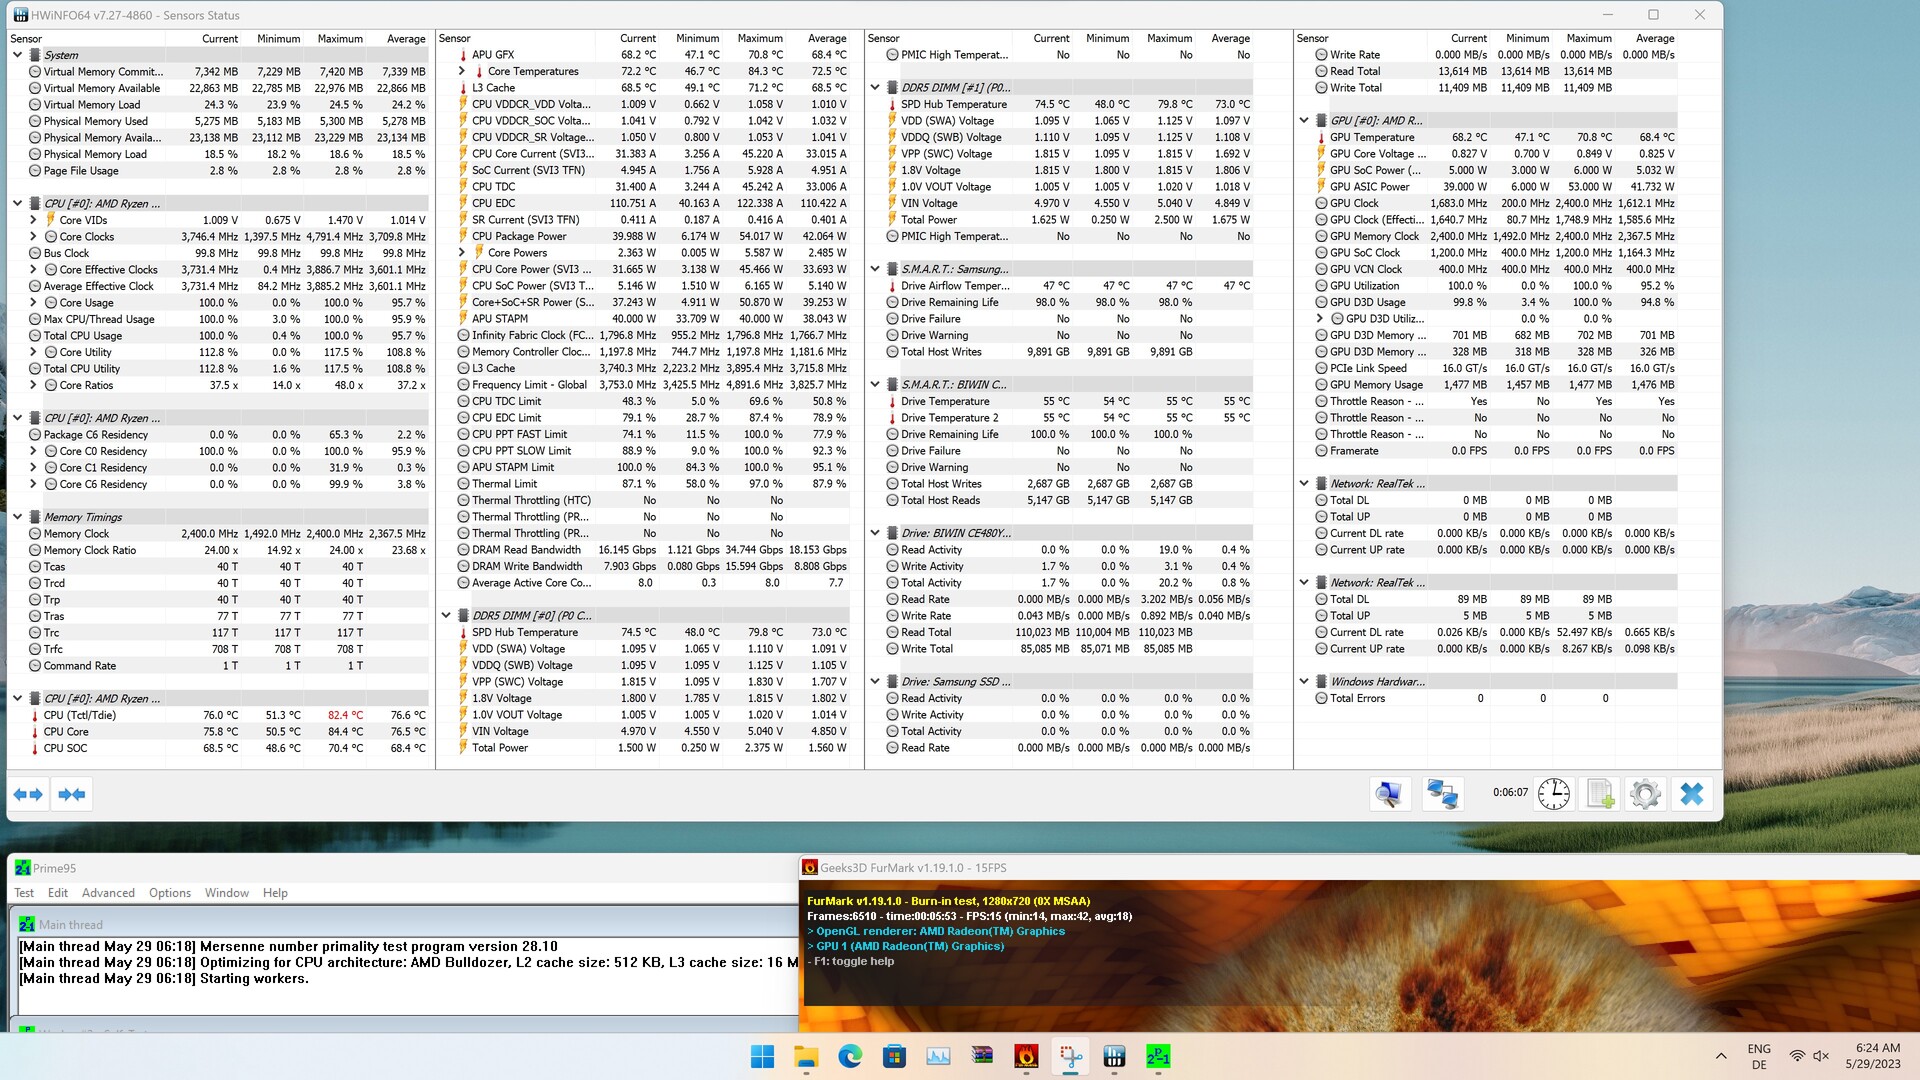Screen dimensions: 1920x1080
Task: Open the performance graph app on the taskbar
Action: 938,1056
